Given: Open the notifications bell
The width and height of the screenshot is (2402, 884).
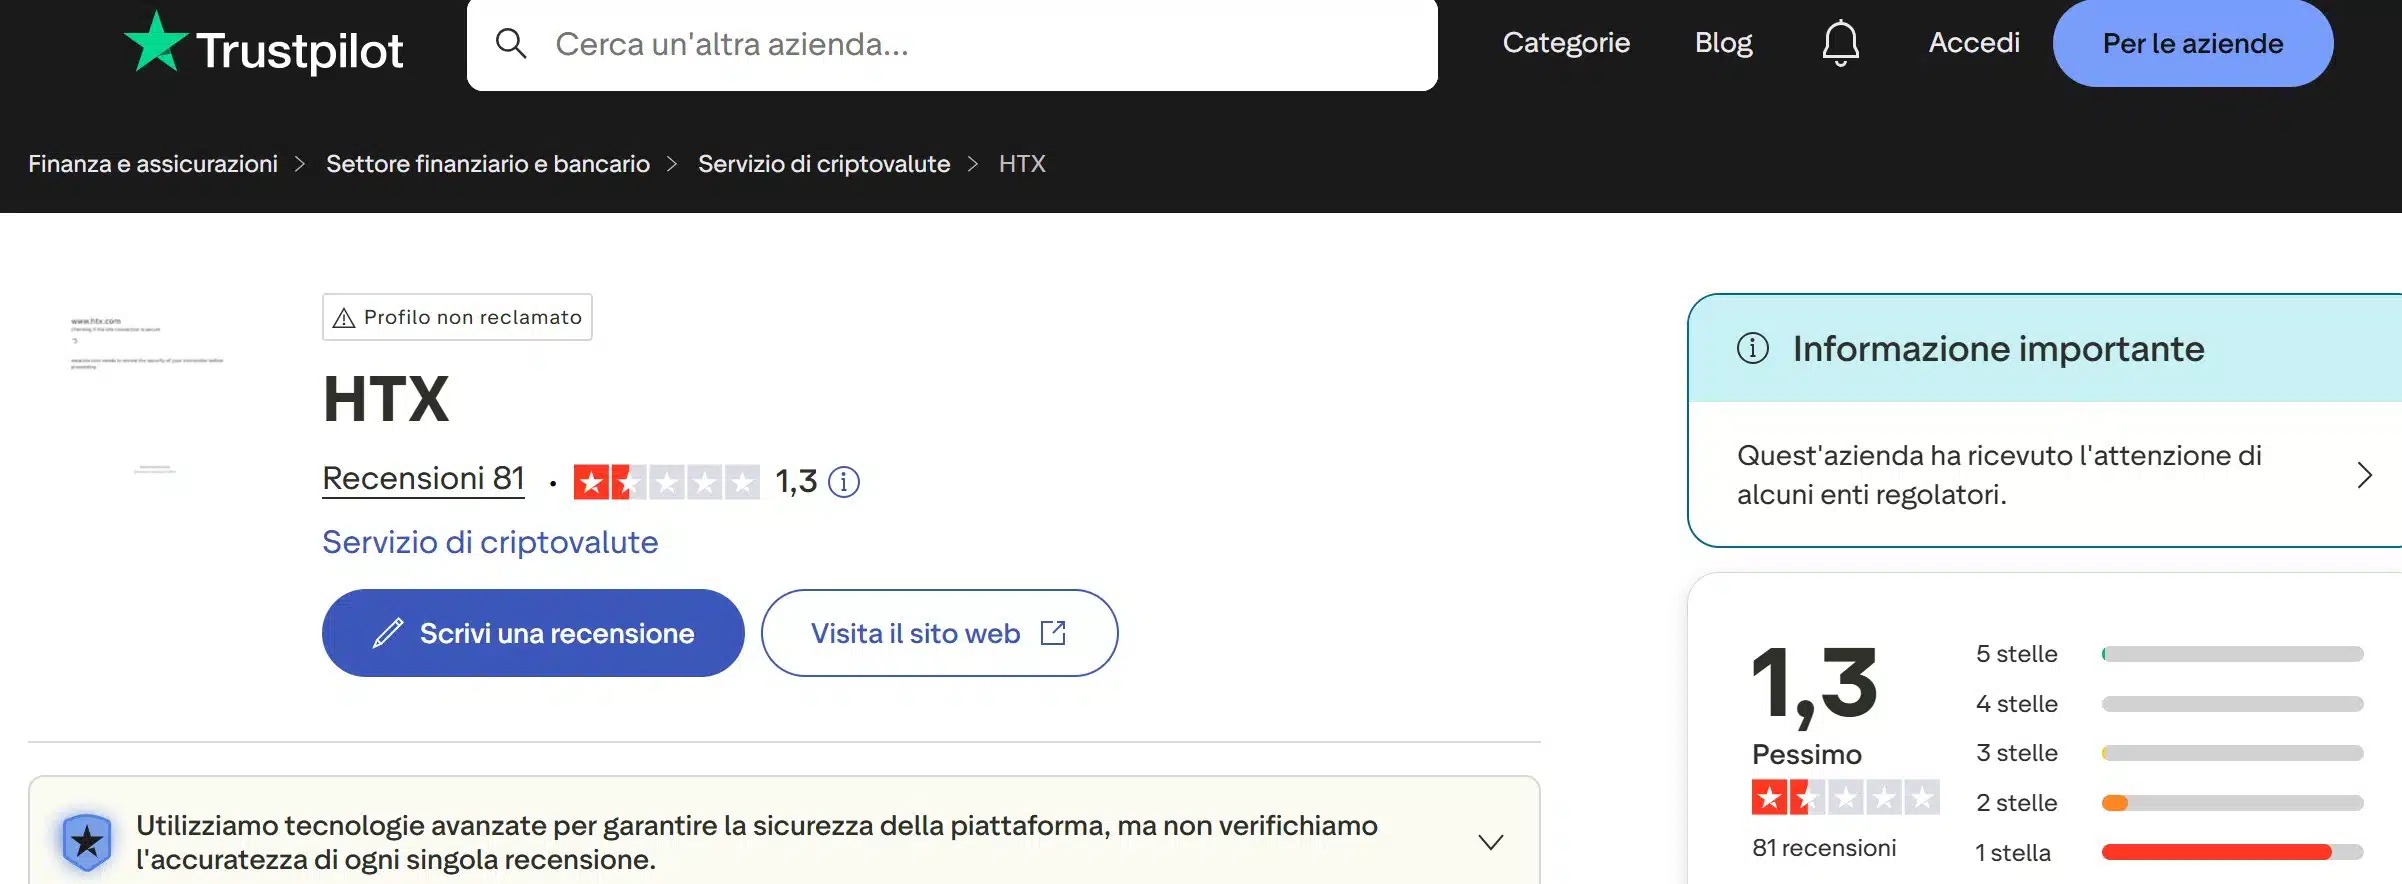Looking at the screenshot, I should pos(1840,42).
